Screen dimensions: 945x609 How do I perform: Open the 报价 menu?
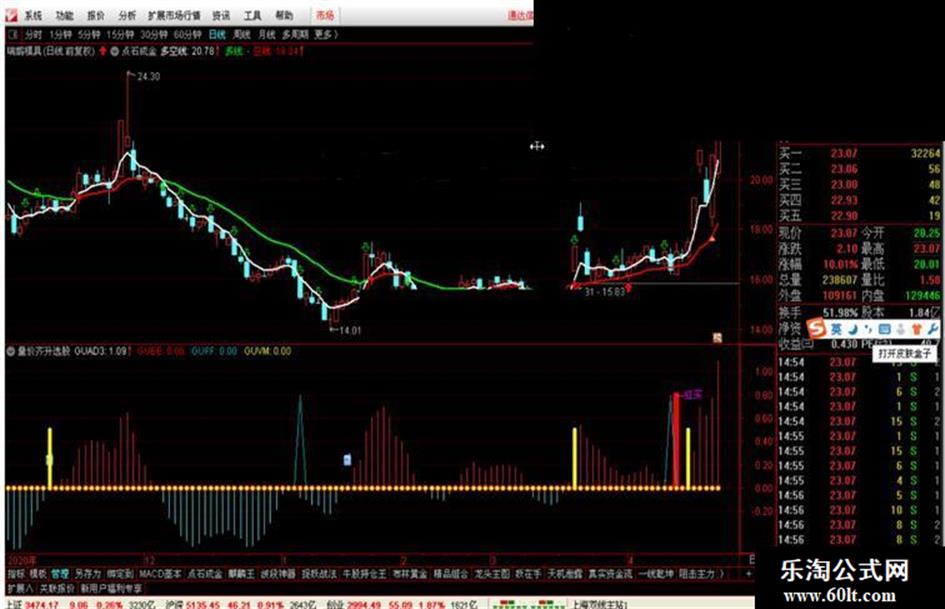[x=96, y=16]
